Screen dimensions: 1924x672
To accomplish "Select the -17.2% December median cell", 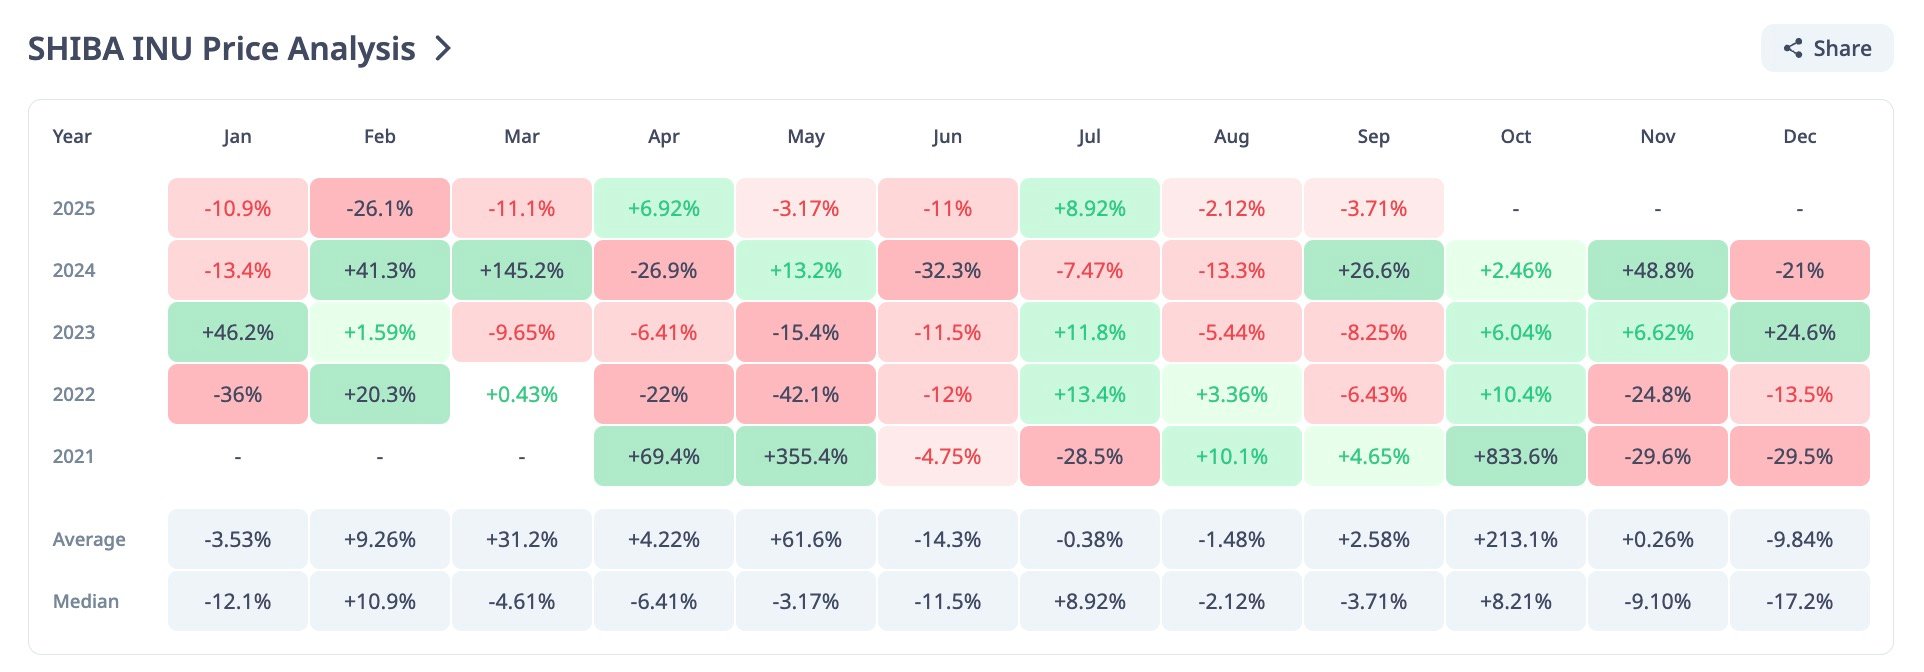I will 1799,601.
